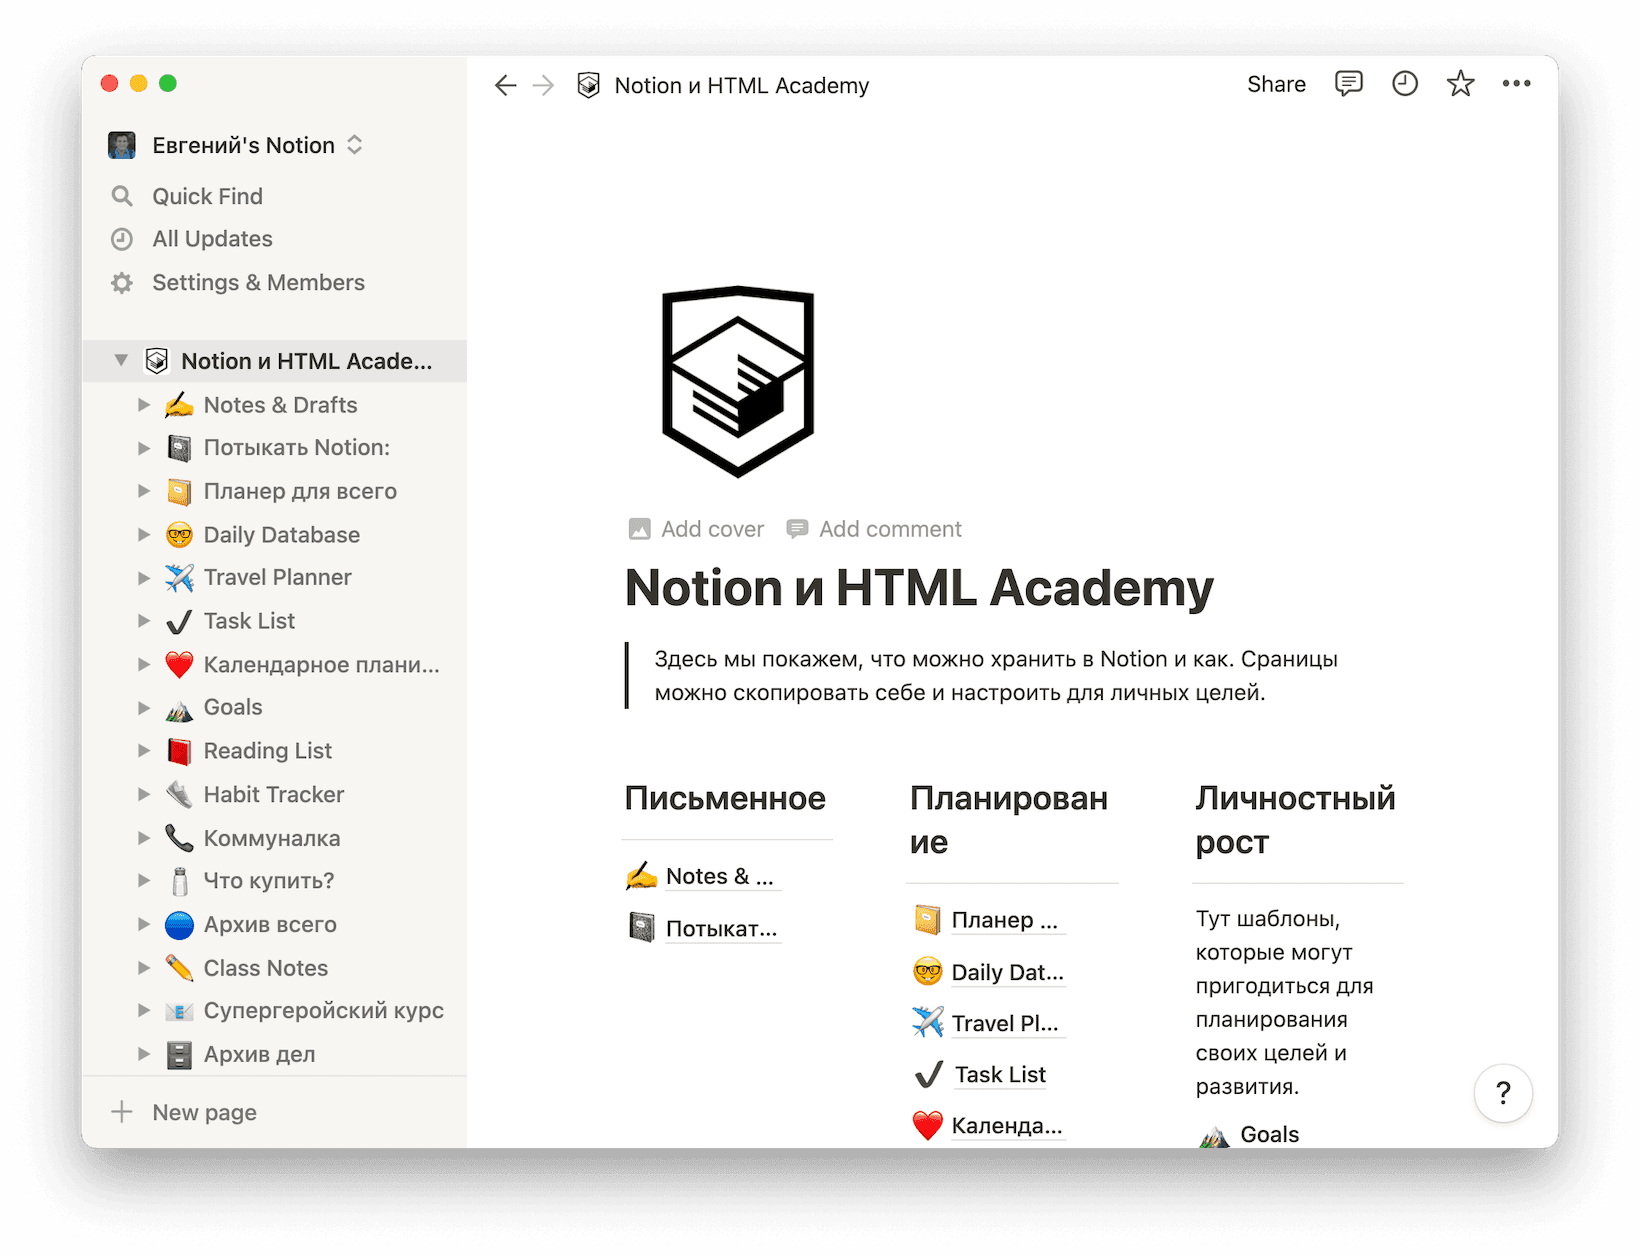Click the Reading List red book icon in sidebar
Image resolution: width=1640 pixels, height=1256 pixels.
click(x=179, y=751)
